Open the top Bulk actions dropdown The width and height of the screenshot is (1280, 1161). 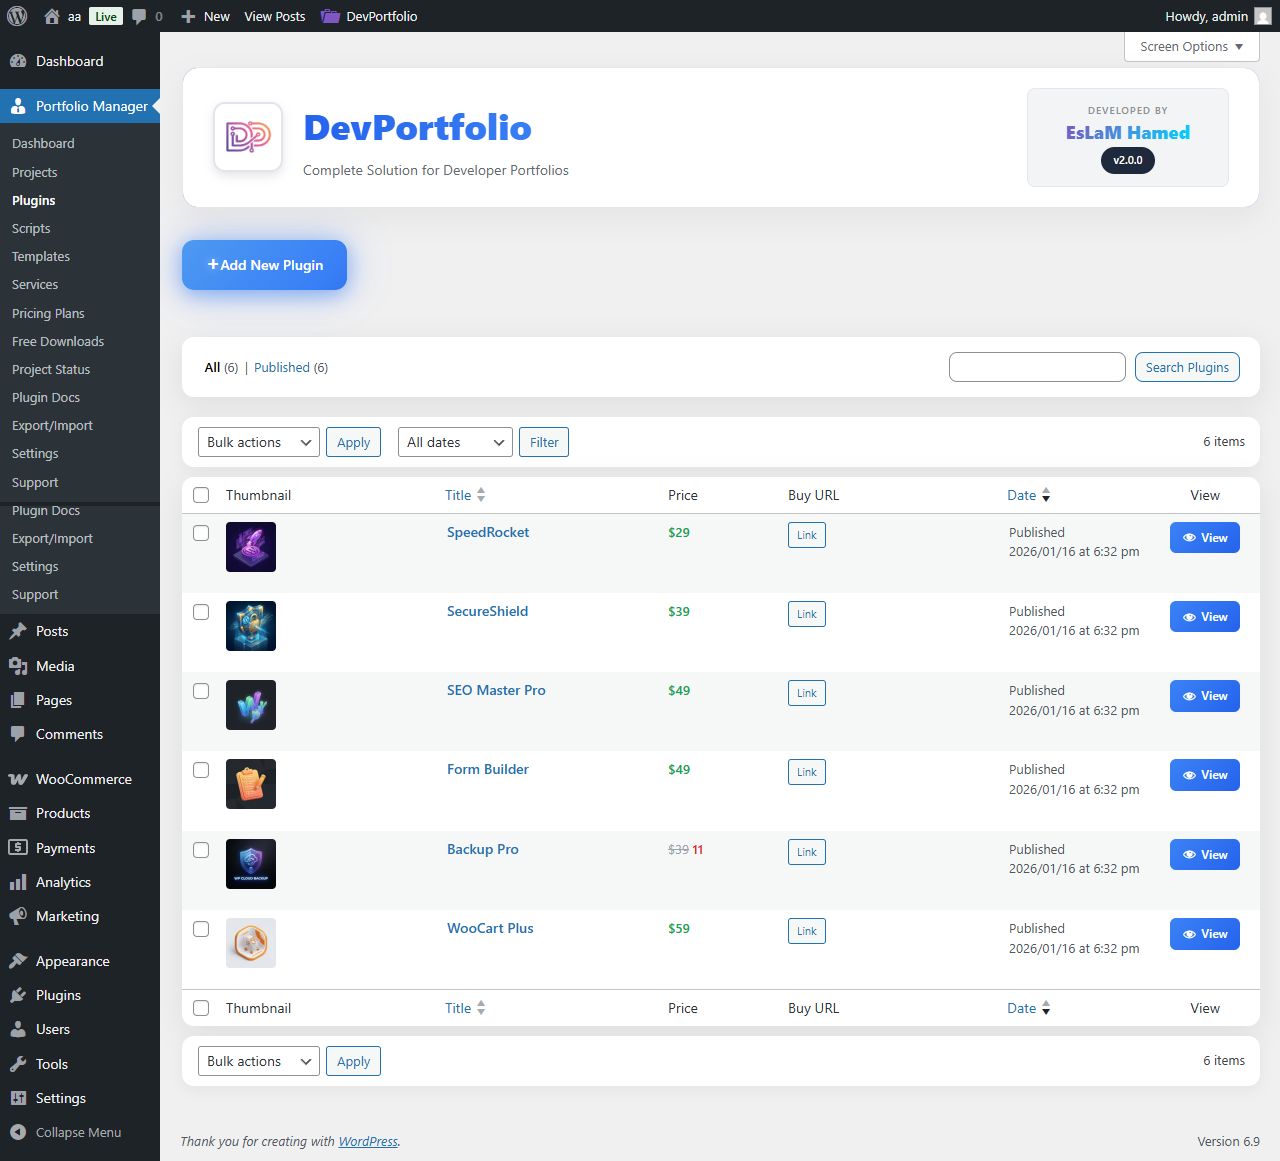click(x=259, y=442)
